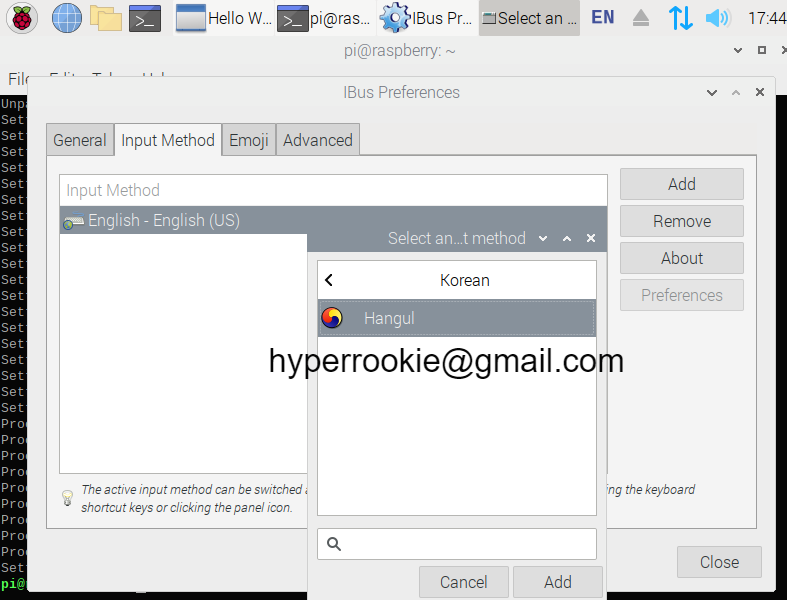Open the network up/down arrows icon
The width and height of the screenshot is (787, 600).
(681, 18)
